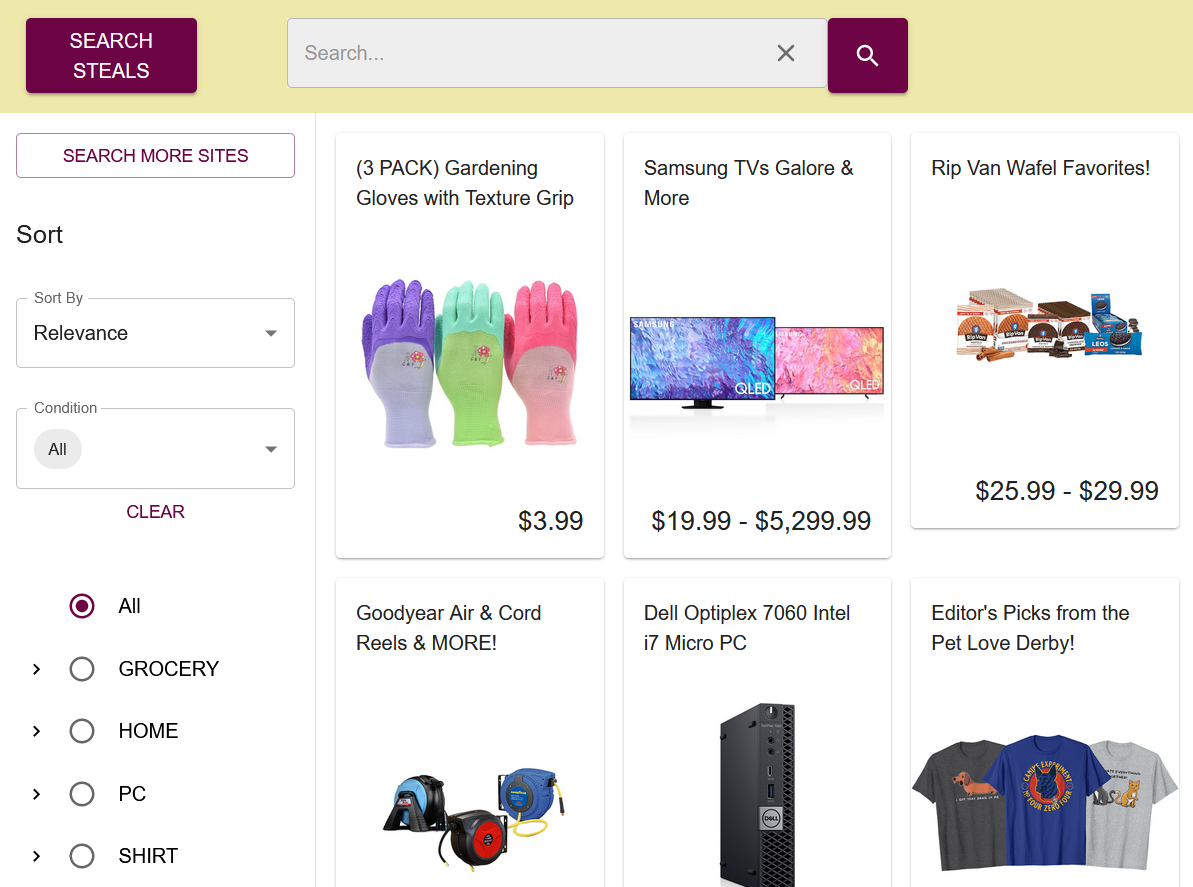Click the CLEAR link under the filters
The height and width of the screenshot is (887, 1193).
[x=155, y=511]
